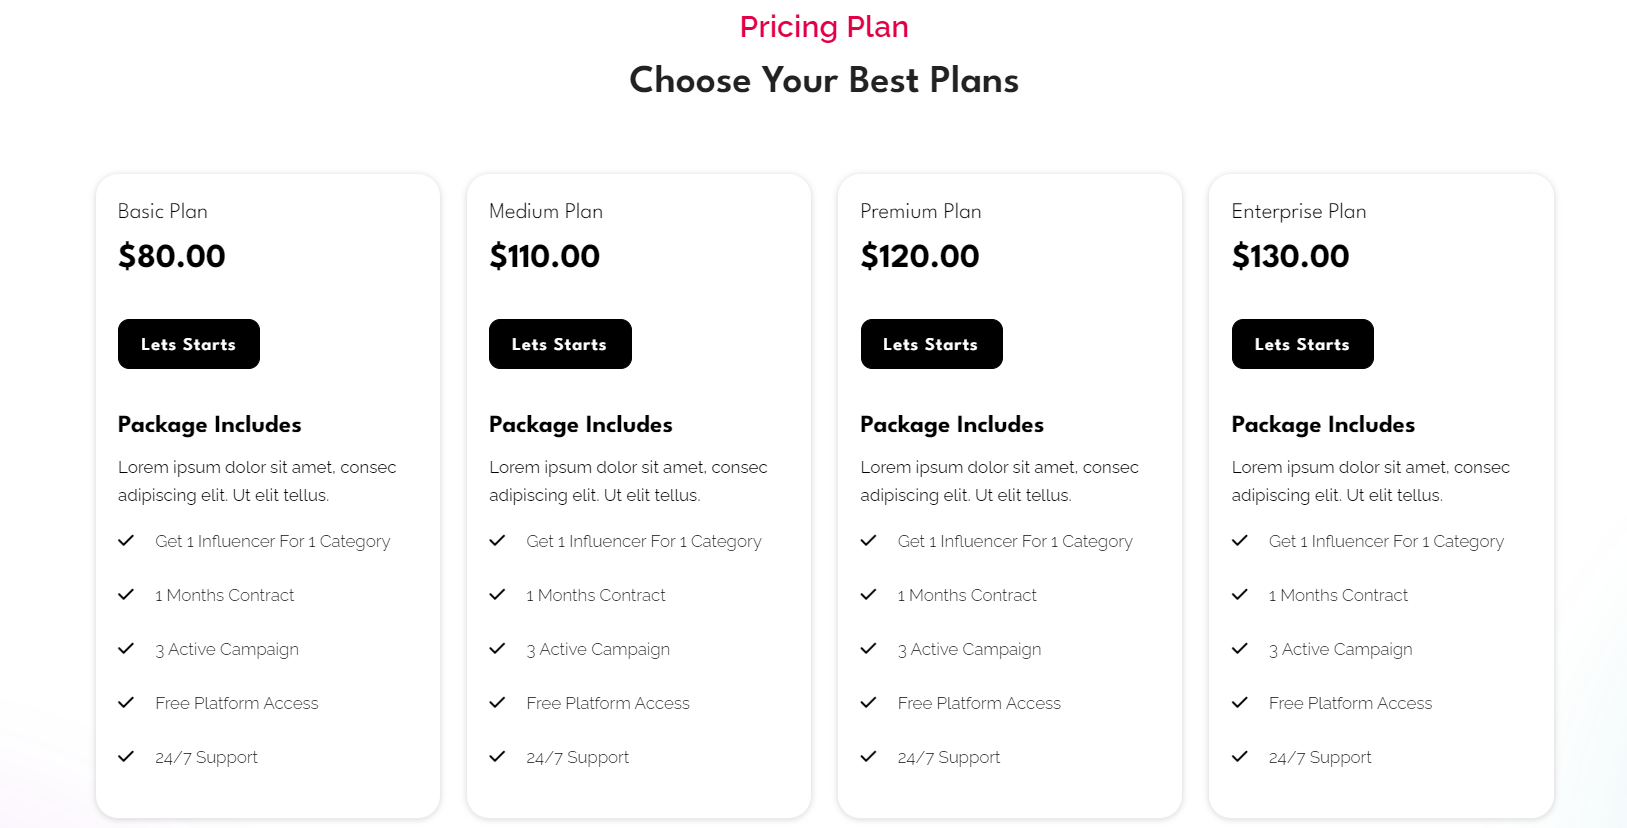Click the Premium Plan's 24/7 Support checkmark
Screen dimensions: 1627x828
point(868,757)
